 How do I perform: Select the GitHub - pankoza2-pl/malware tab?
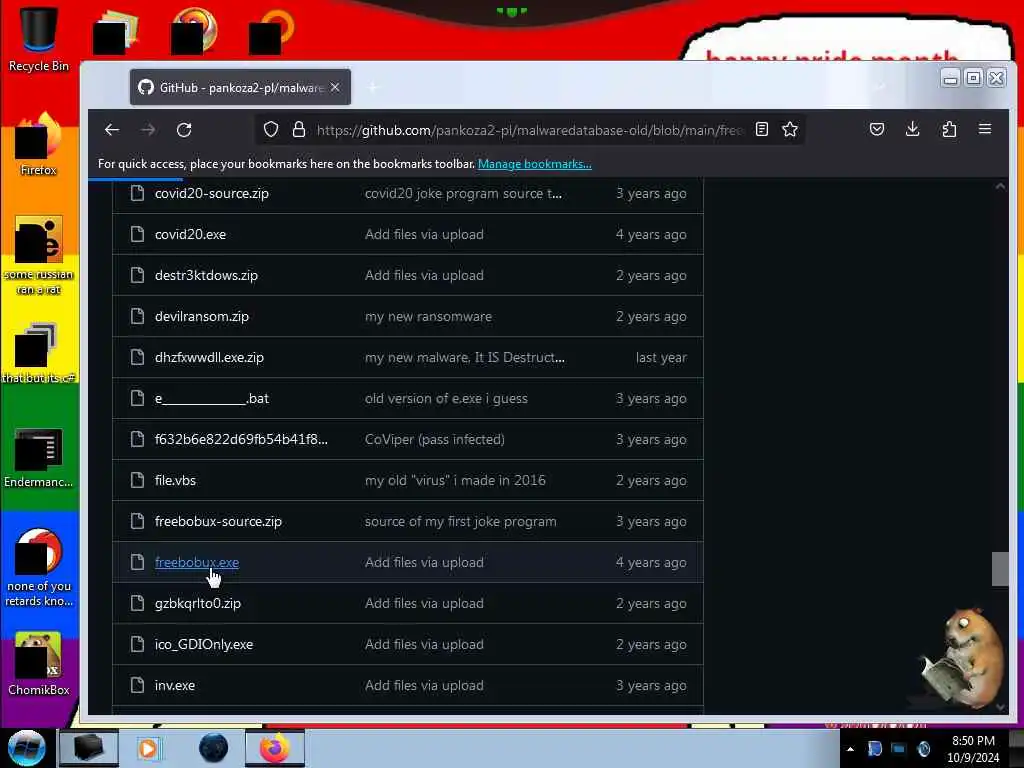click(240, 87)
